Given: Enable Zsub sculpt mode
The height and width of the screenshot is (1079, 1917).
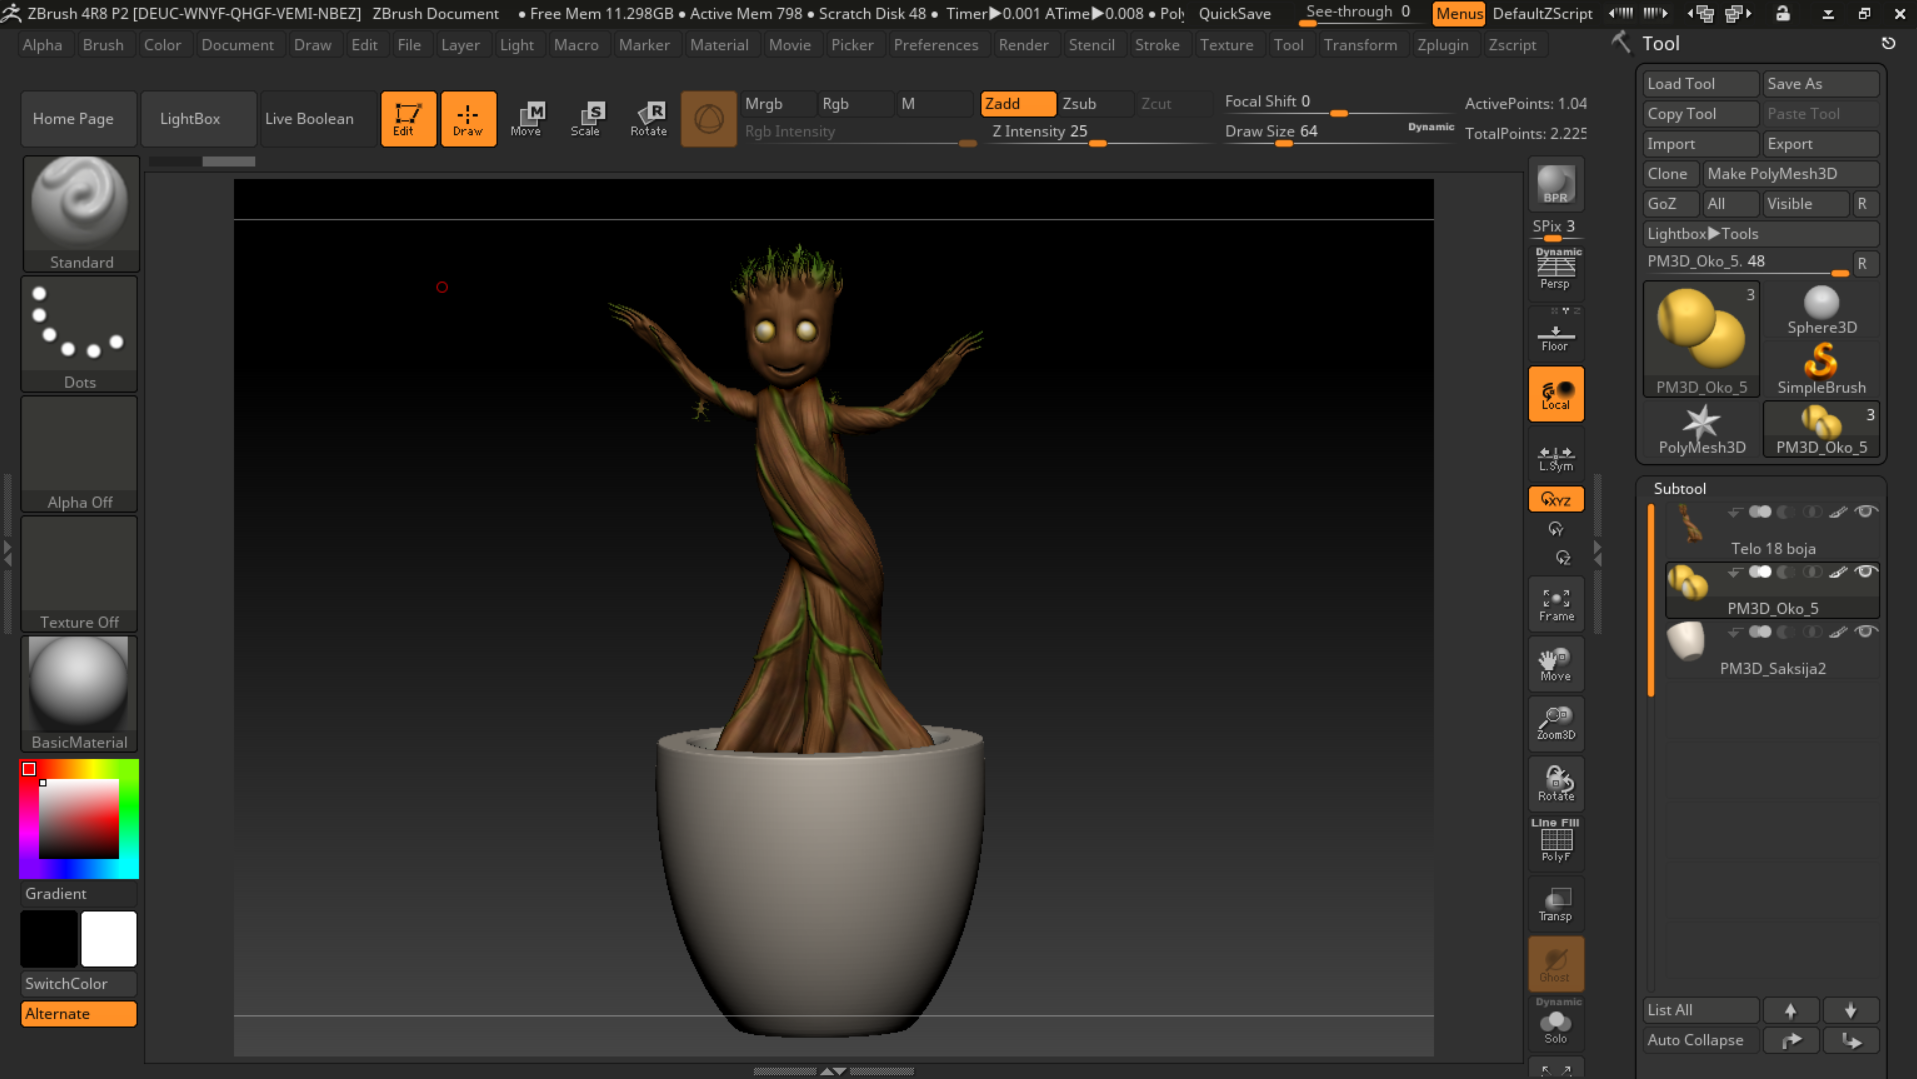Looking at the screenshot, I should pyautogui.click(x=1094, y=103).
